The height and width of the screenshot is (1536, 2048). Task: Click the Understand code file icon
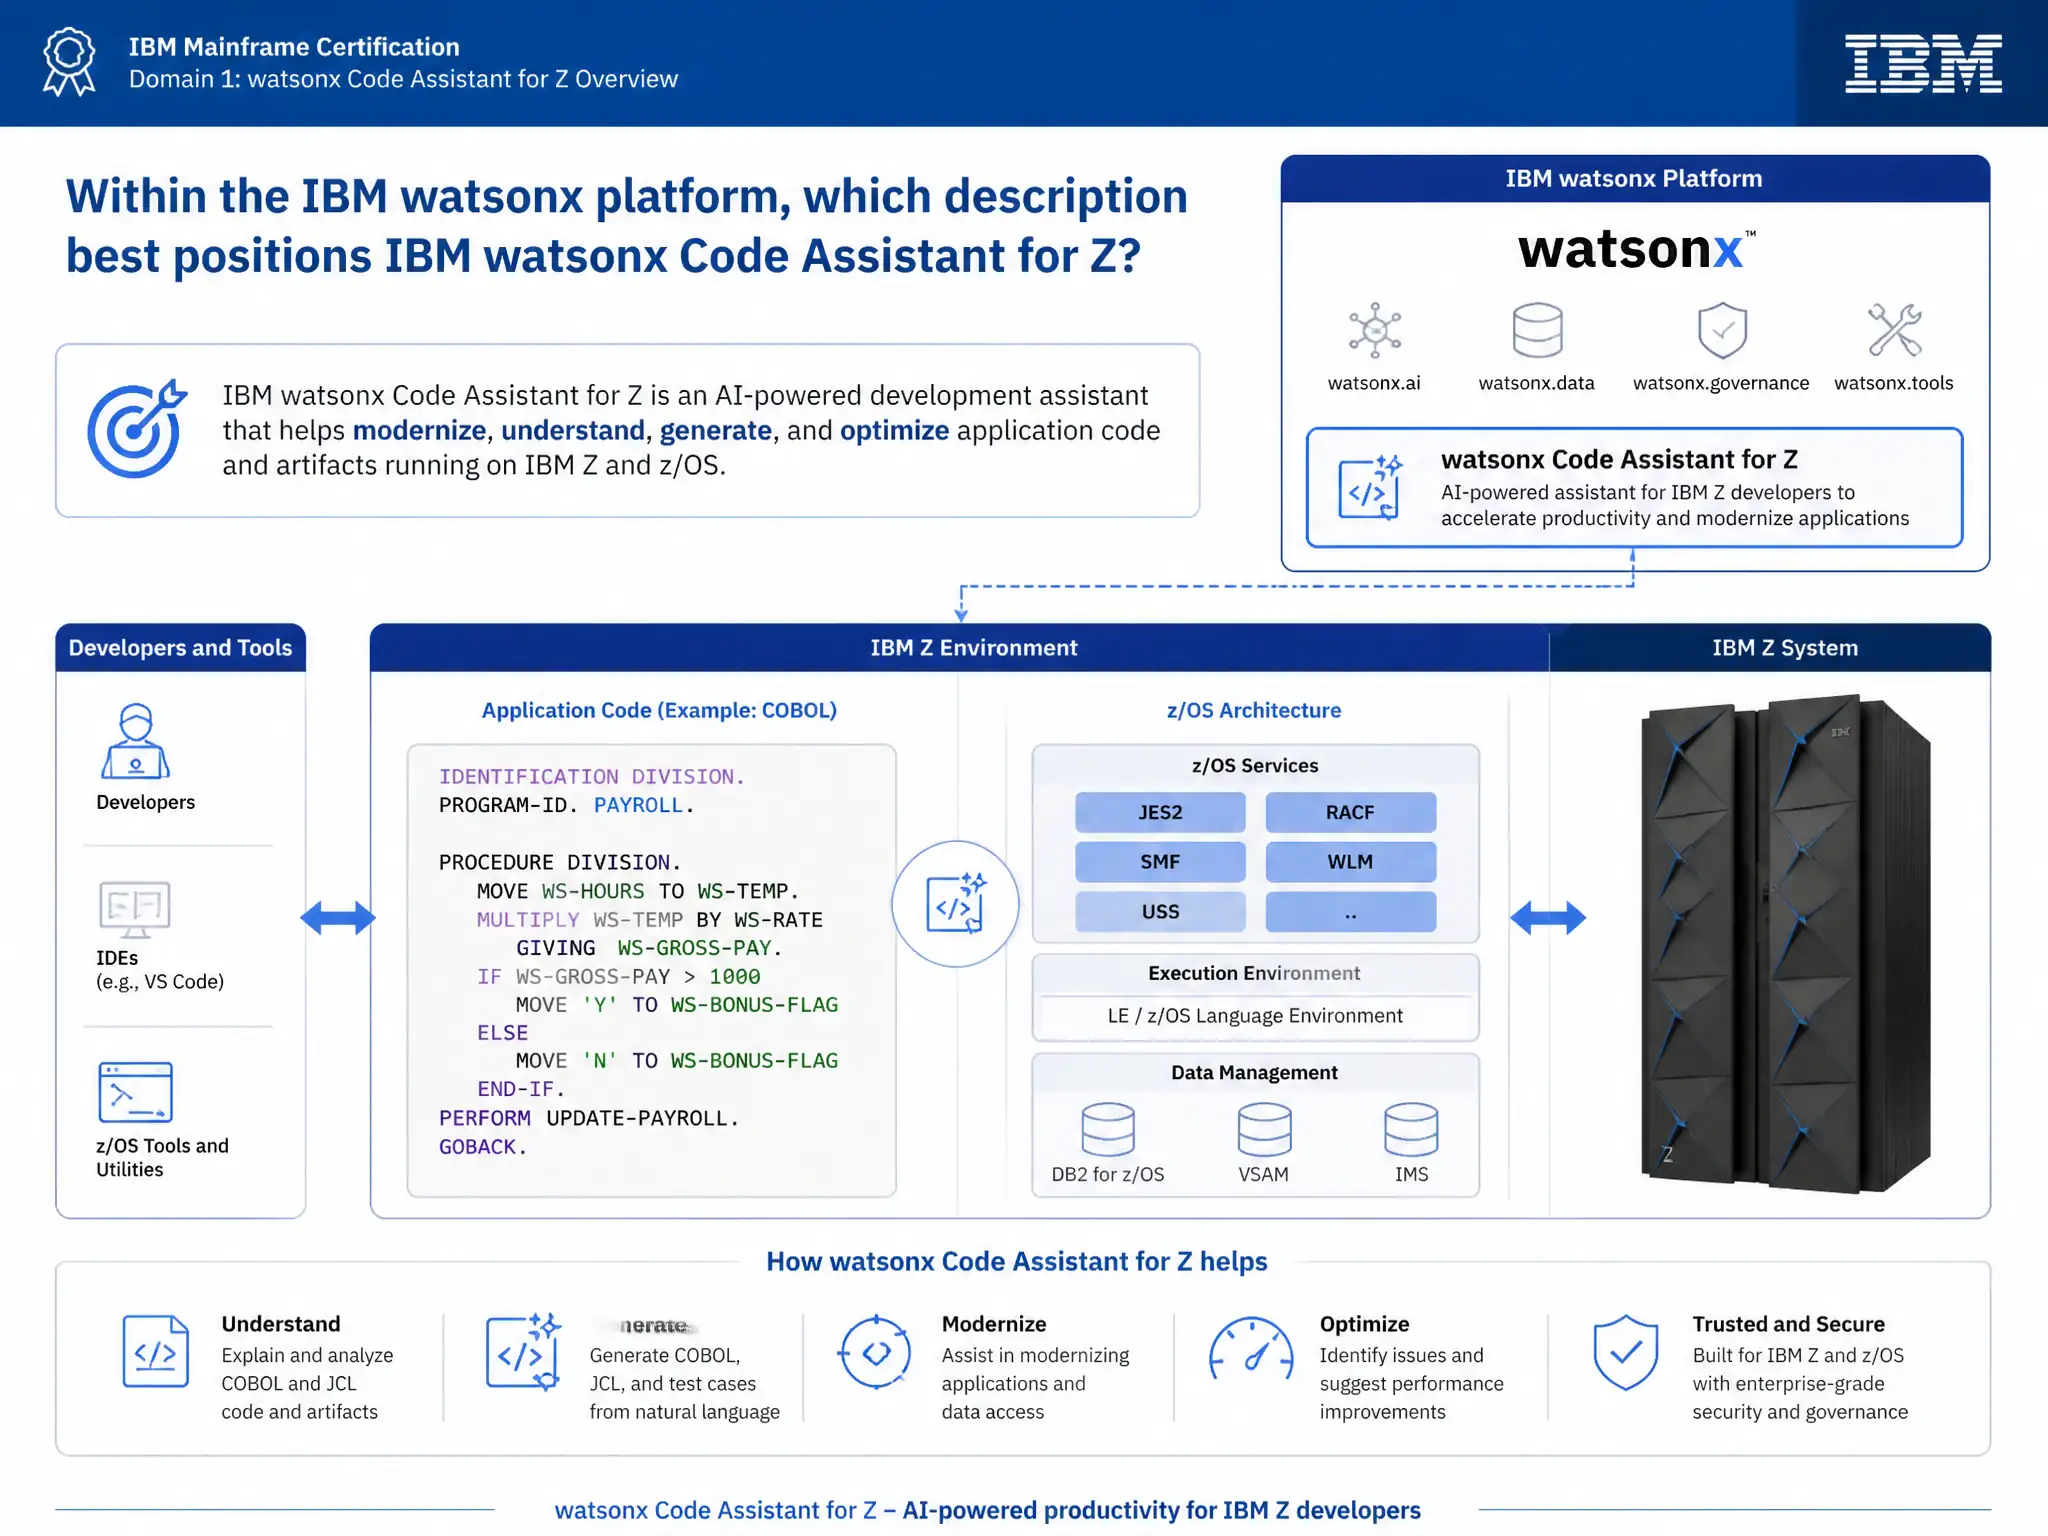[155, 1351]
